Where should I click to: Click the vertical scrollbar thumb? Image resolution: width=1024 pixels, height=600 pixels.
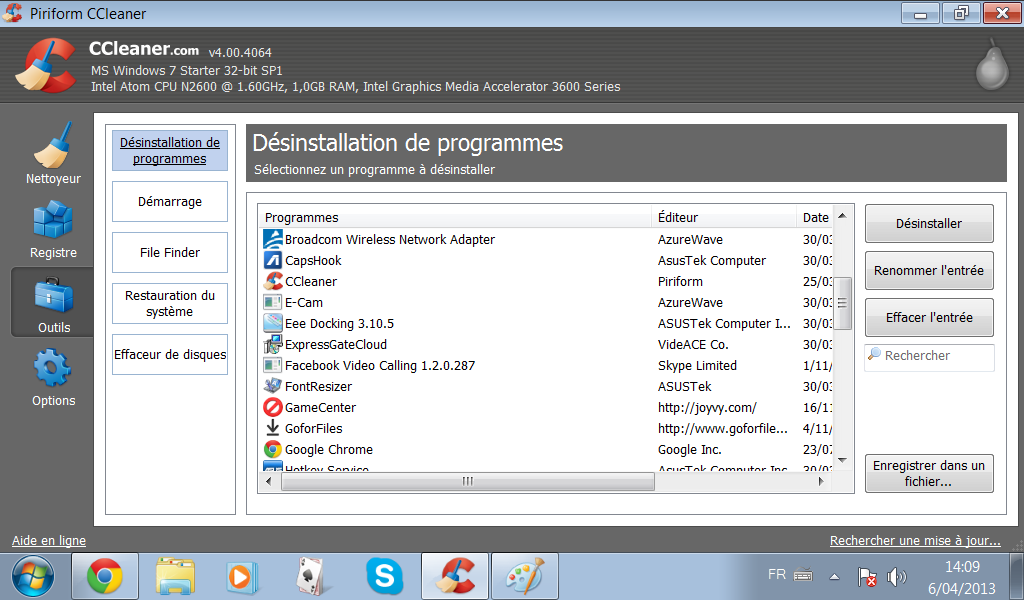842,304
